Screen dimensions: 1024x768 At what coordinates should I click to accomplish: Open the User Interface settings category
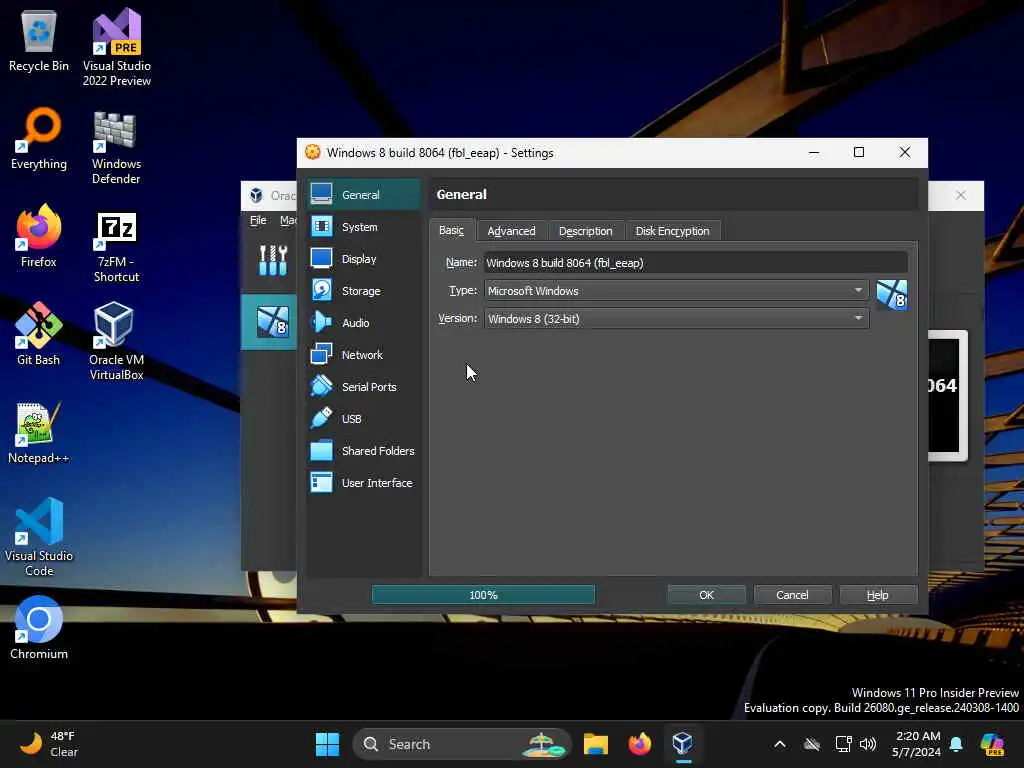point(364,483)
